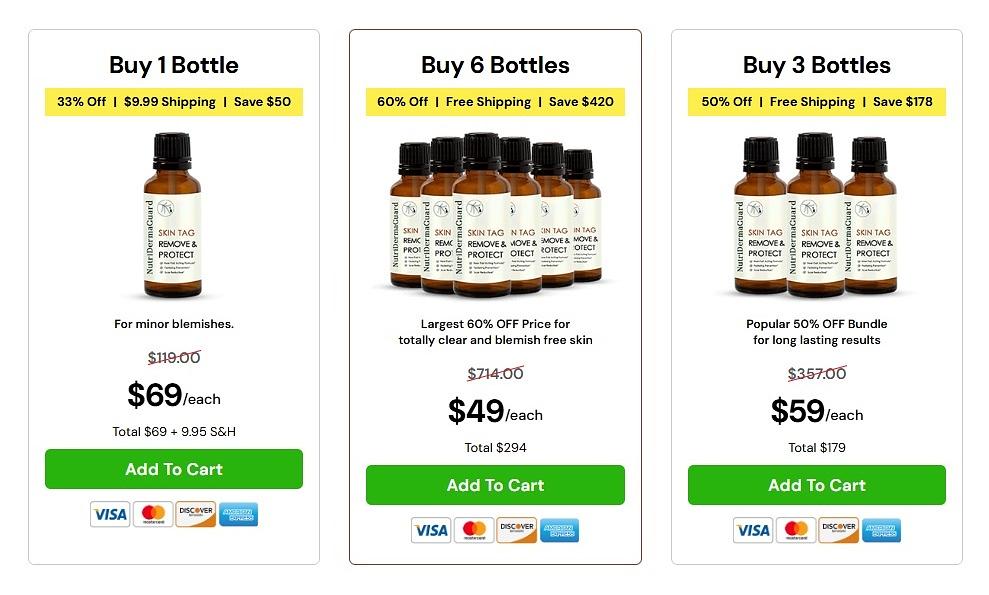The image size is (989, 595).
Task: Click Visa icon under Buy 3 Bottles
Action: click(753, 530)
